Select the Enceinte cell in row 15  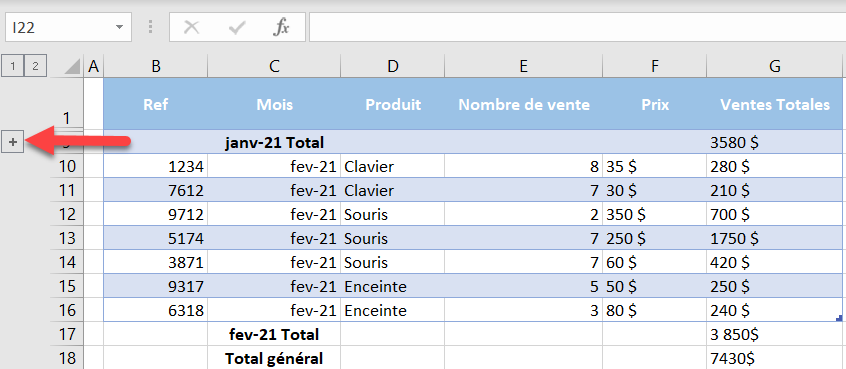pyautogui.click(x=393, y=285)
